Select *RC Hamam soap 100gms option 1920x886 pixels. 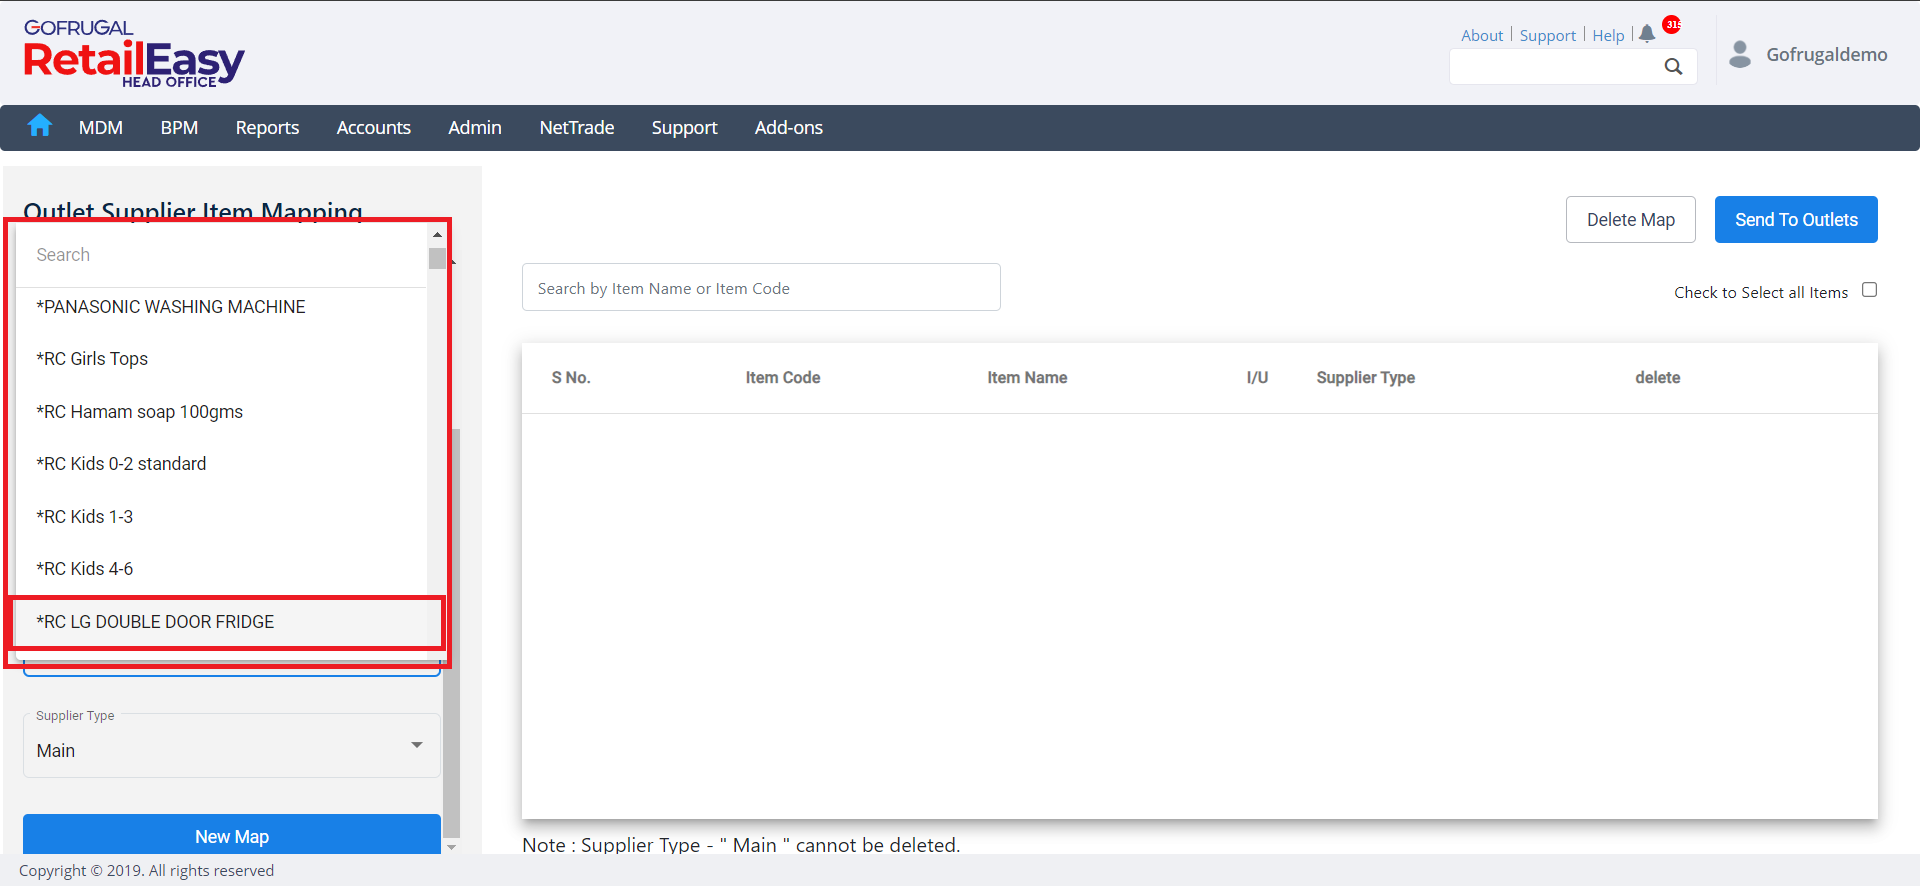coord(222,412)
